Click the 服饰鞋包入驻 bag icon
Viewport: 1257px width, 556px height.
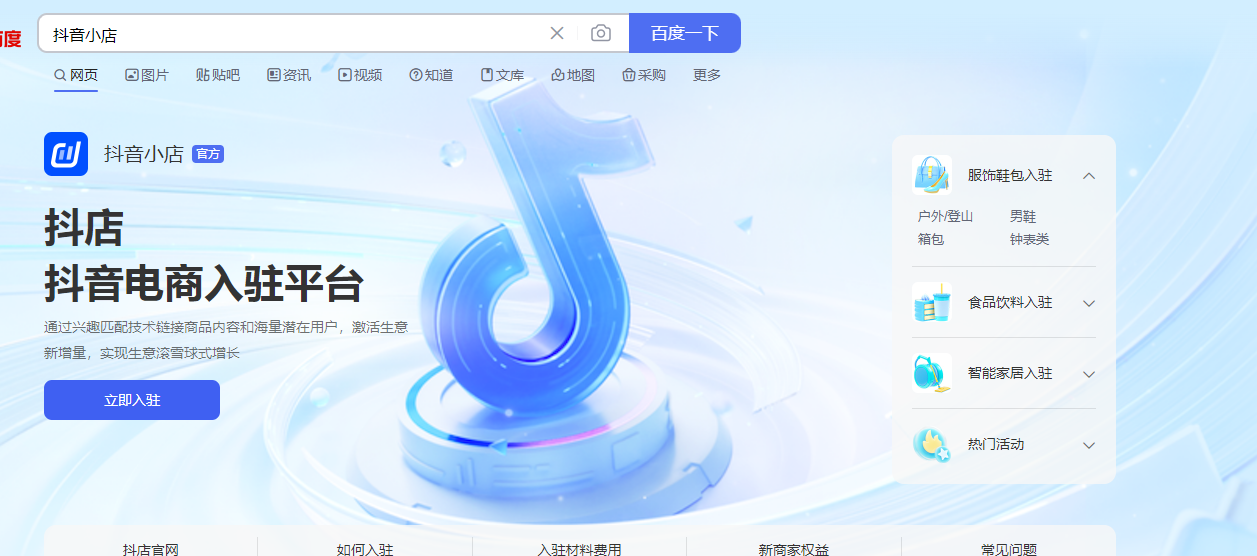[931, 175]
